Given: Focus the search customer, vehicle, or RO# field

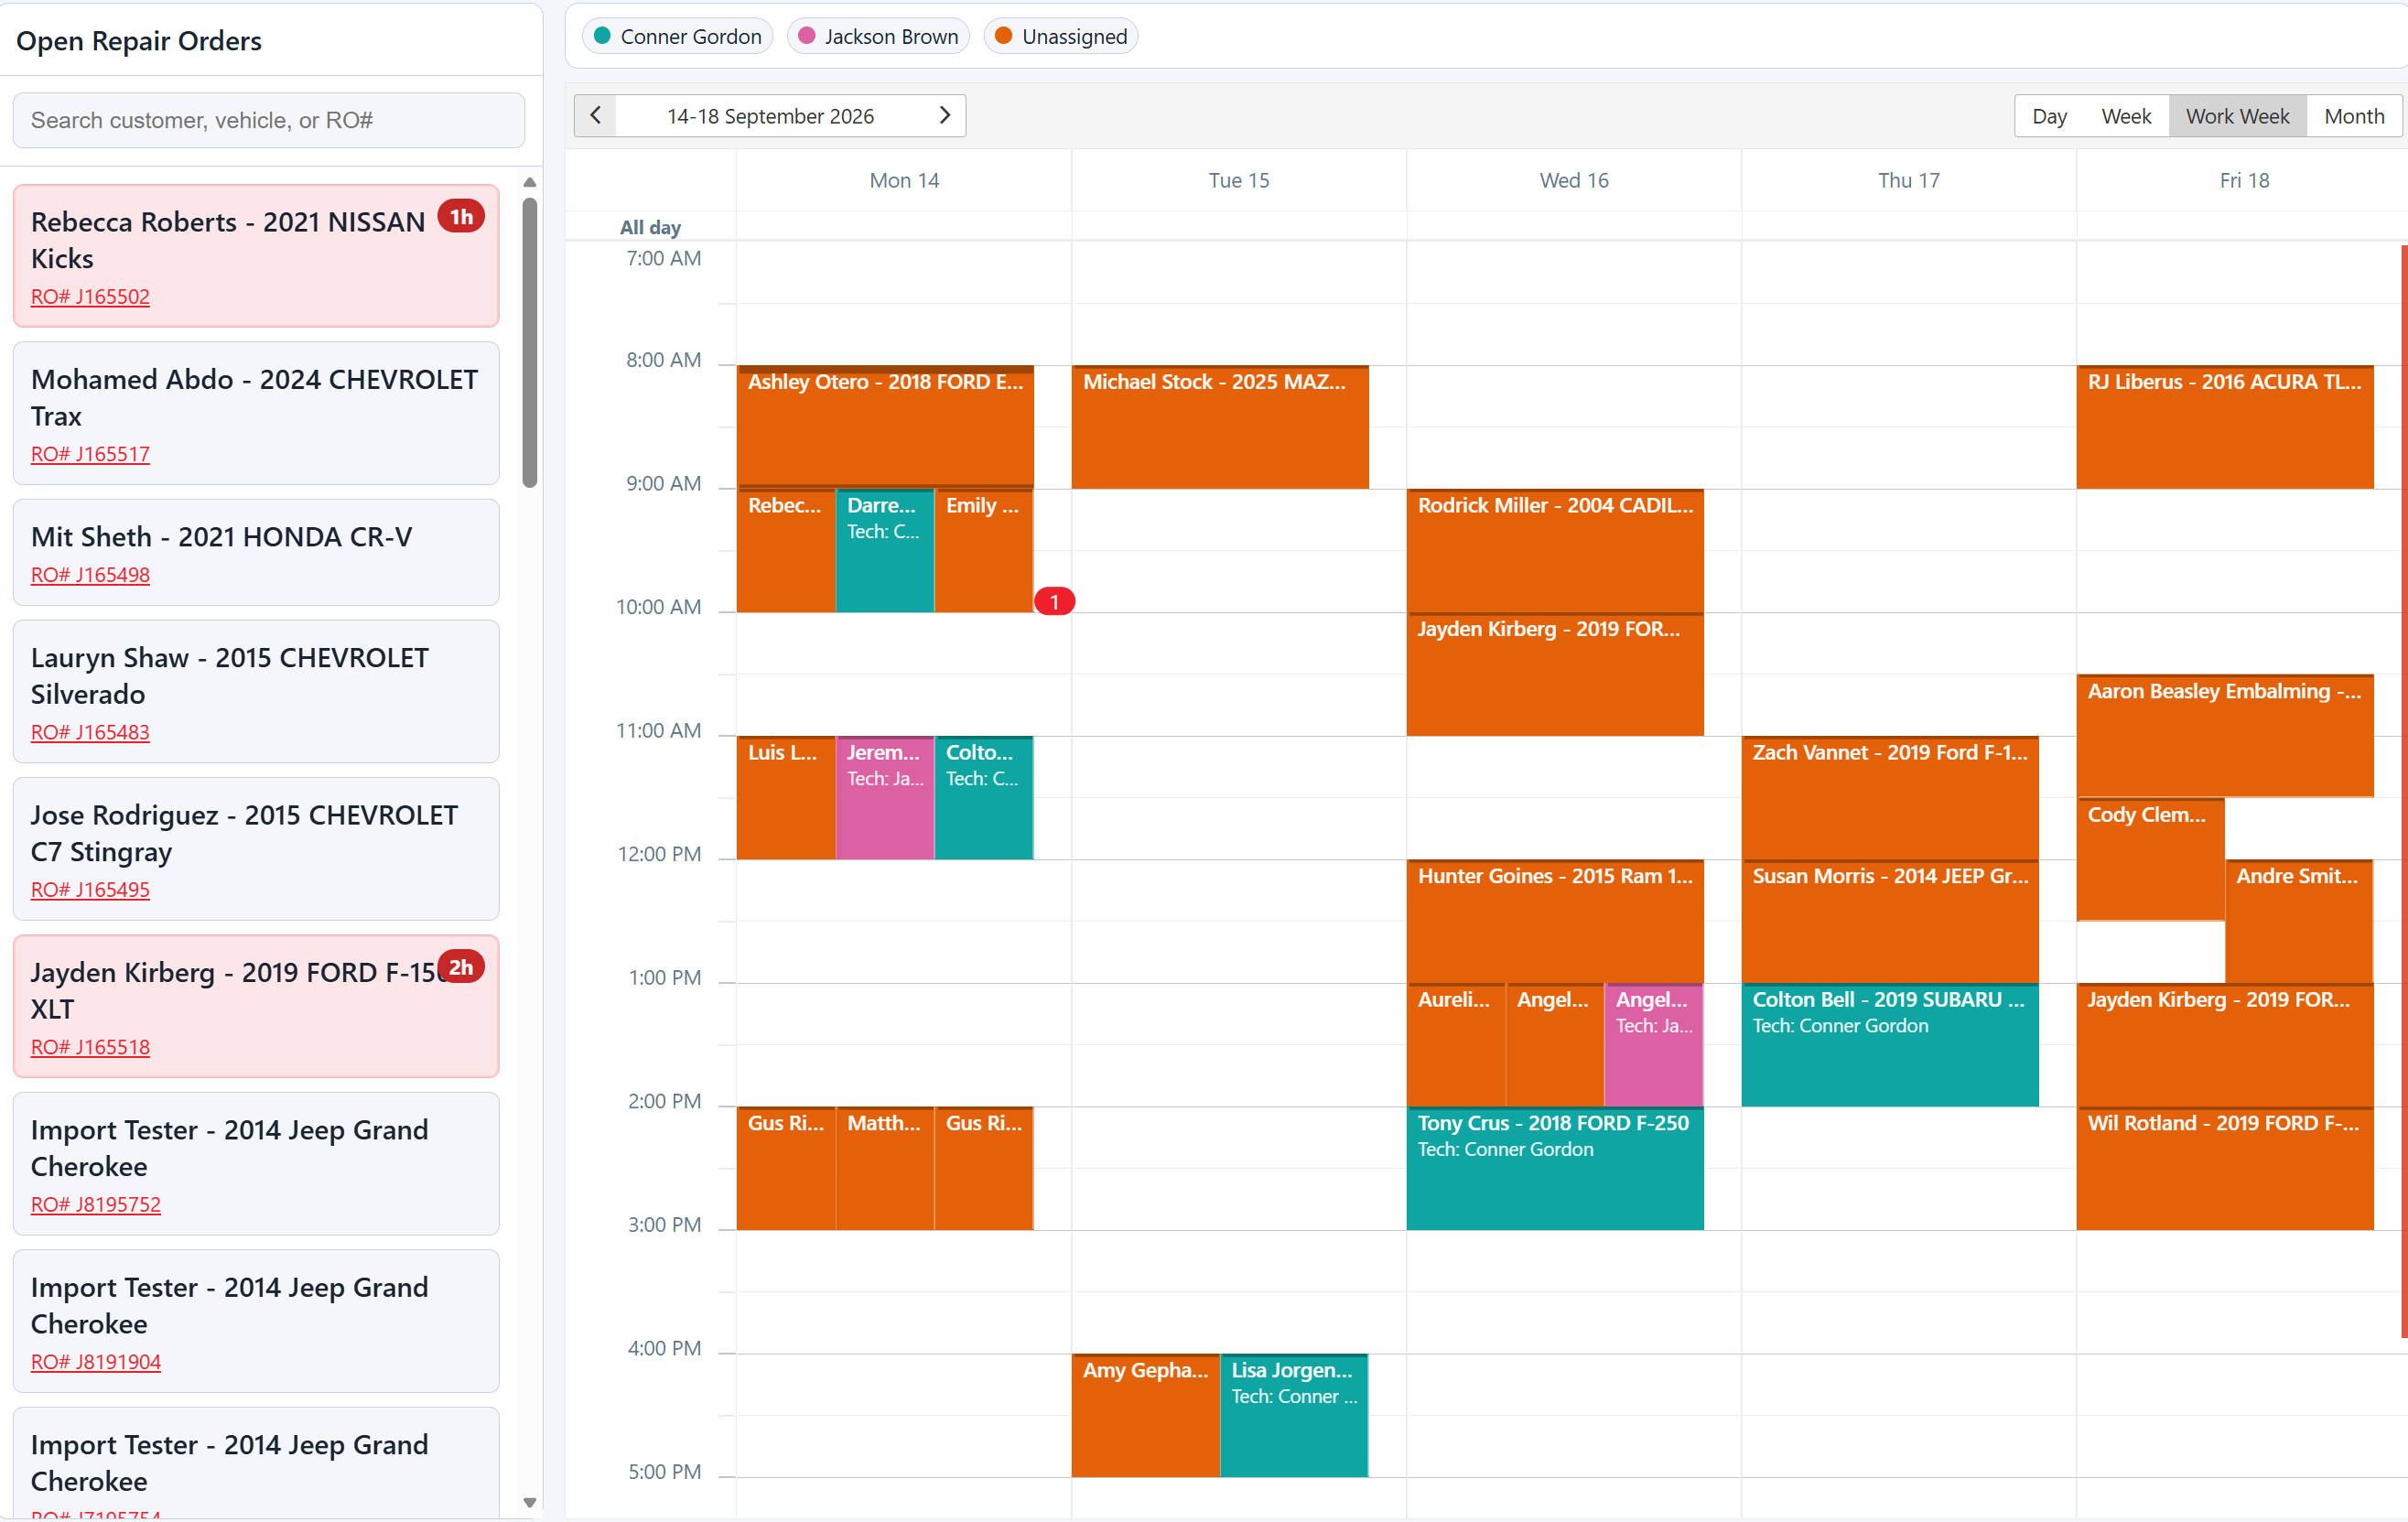Looking at the screenshot, I should (269, 120).
